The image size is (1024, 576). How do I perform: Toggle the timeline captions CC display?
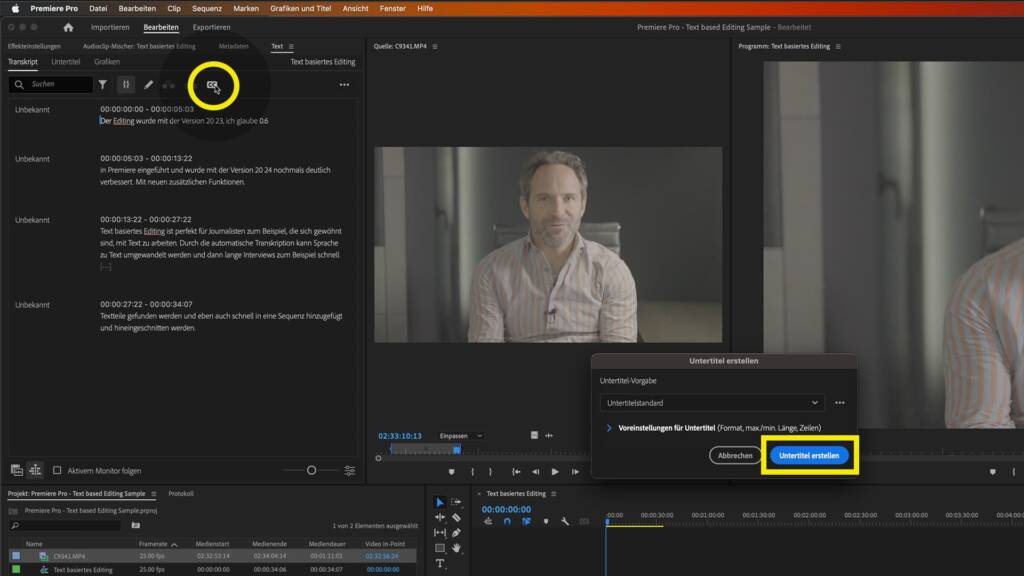(x=584, y=521)
